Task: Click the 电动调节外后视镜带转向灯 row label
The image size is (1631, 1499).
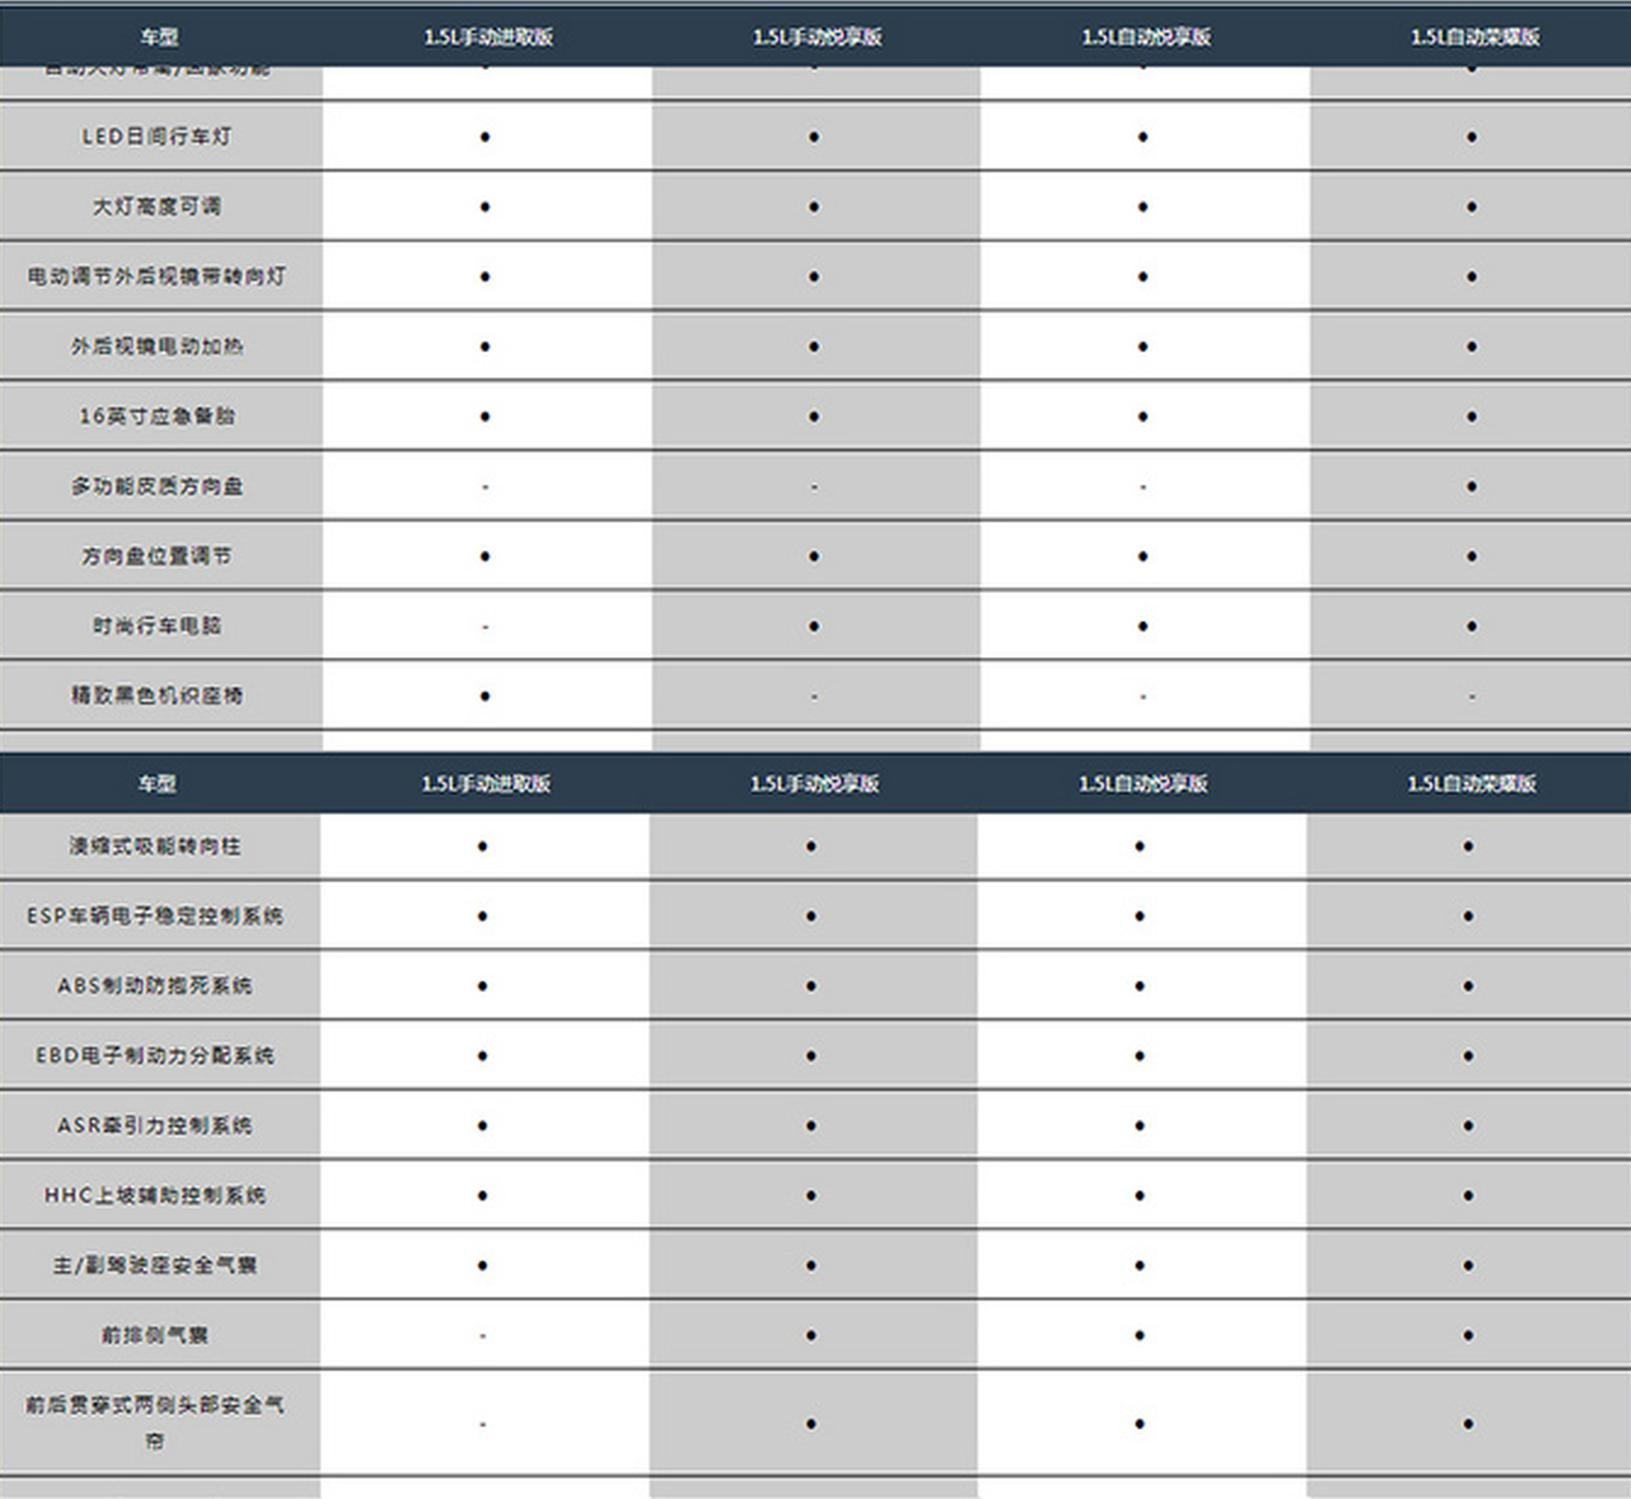Action: point(156,276)
